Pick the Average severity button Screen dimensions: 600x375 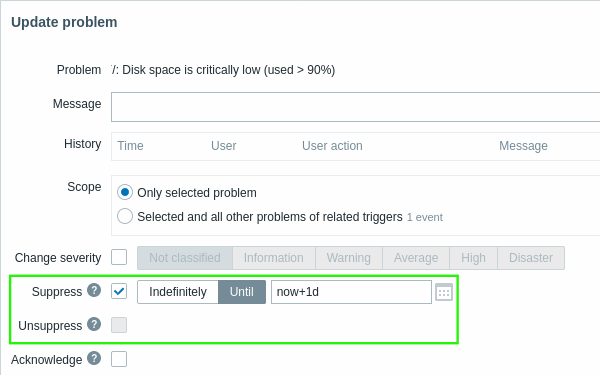tap(416, 258)
